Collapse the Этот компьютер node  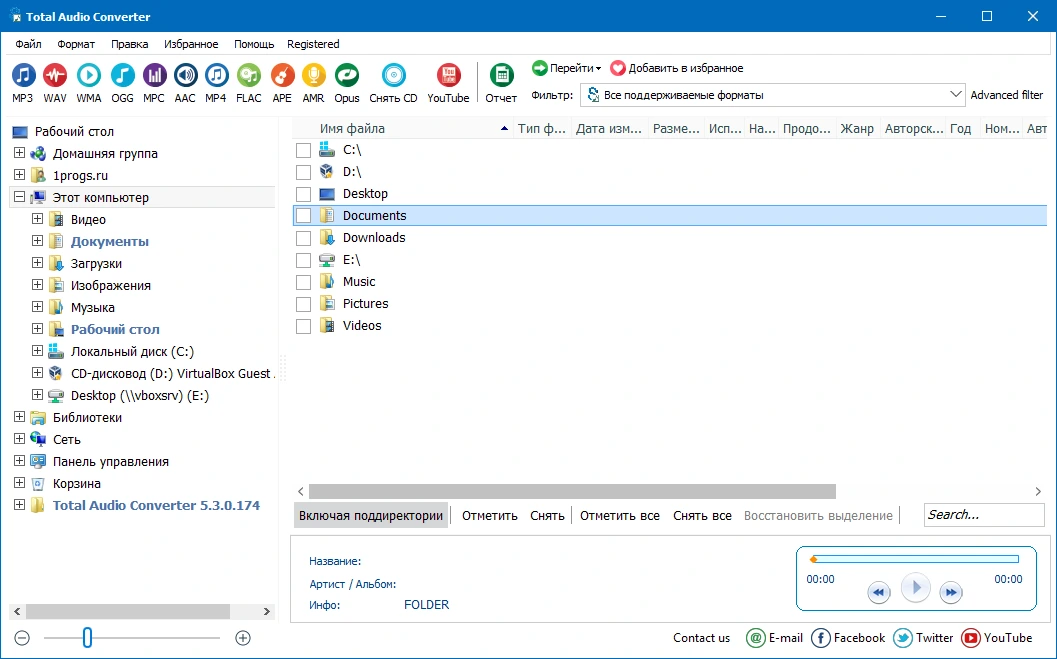point(20,197)
